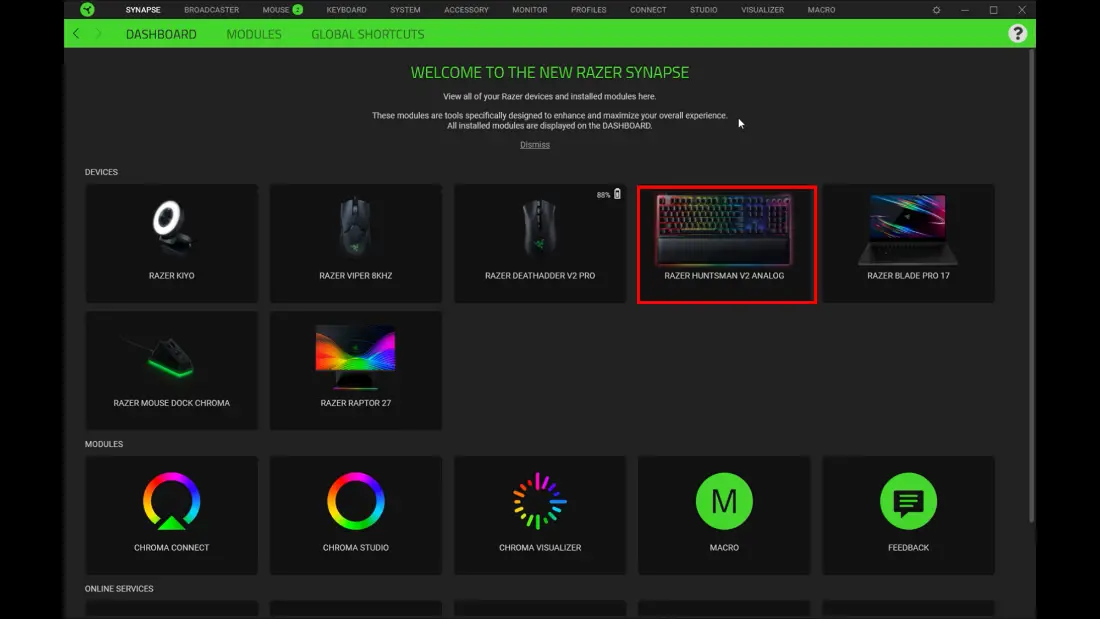
Task: Click the 'Welcome to the new Razer Synapse' title
Action: pyautogui.click(x=550, y=72)
